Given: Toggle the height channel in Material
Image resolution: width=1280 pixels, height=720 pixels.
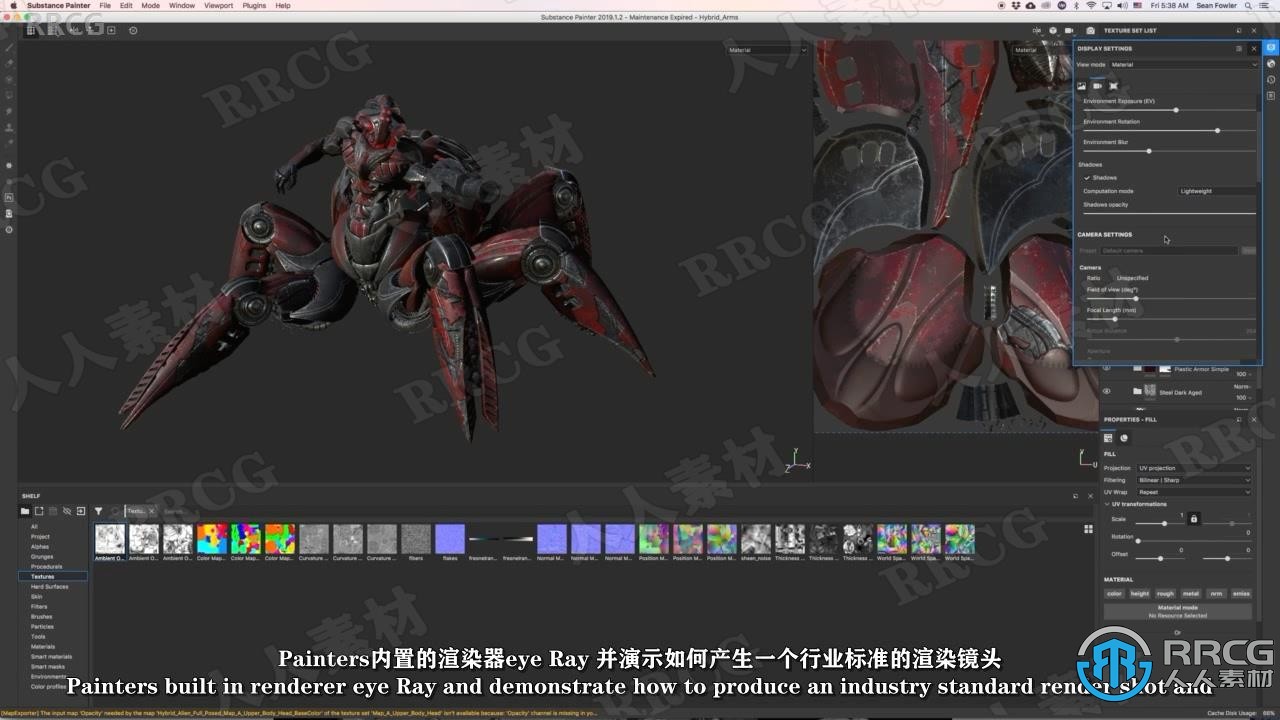Looking at the screenshot, I should 1140,593.
